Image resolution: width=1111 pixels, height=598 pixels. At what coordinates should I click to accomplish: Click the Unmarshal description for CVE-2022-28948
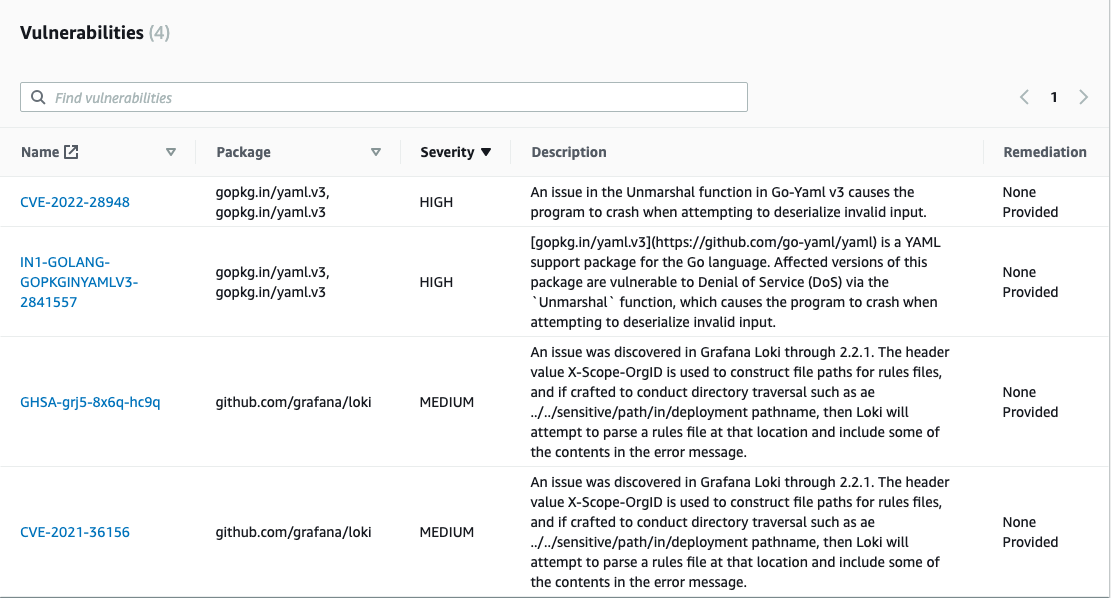coord(728,202)
